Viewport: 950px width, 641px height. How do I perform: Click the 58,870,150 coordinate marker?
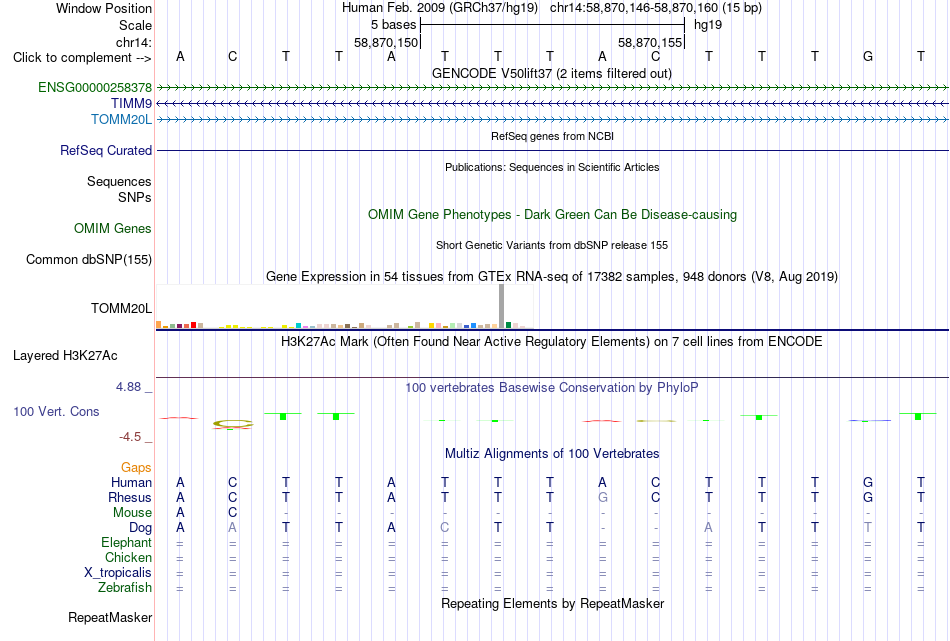386,42
